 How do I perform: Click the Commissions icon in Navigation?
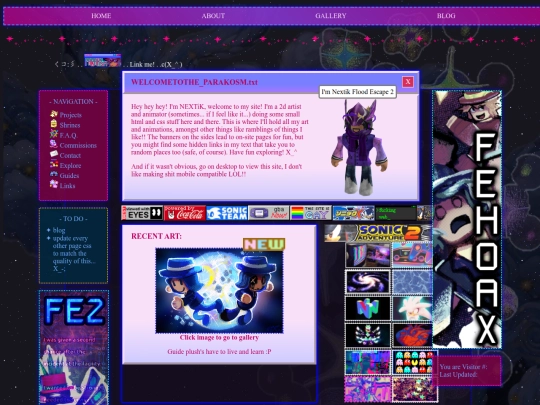click(x=54, y=144)
